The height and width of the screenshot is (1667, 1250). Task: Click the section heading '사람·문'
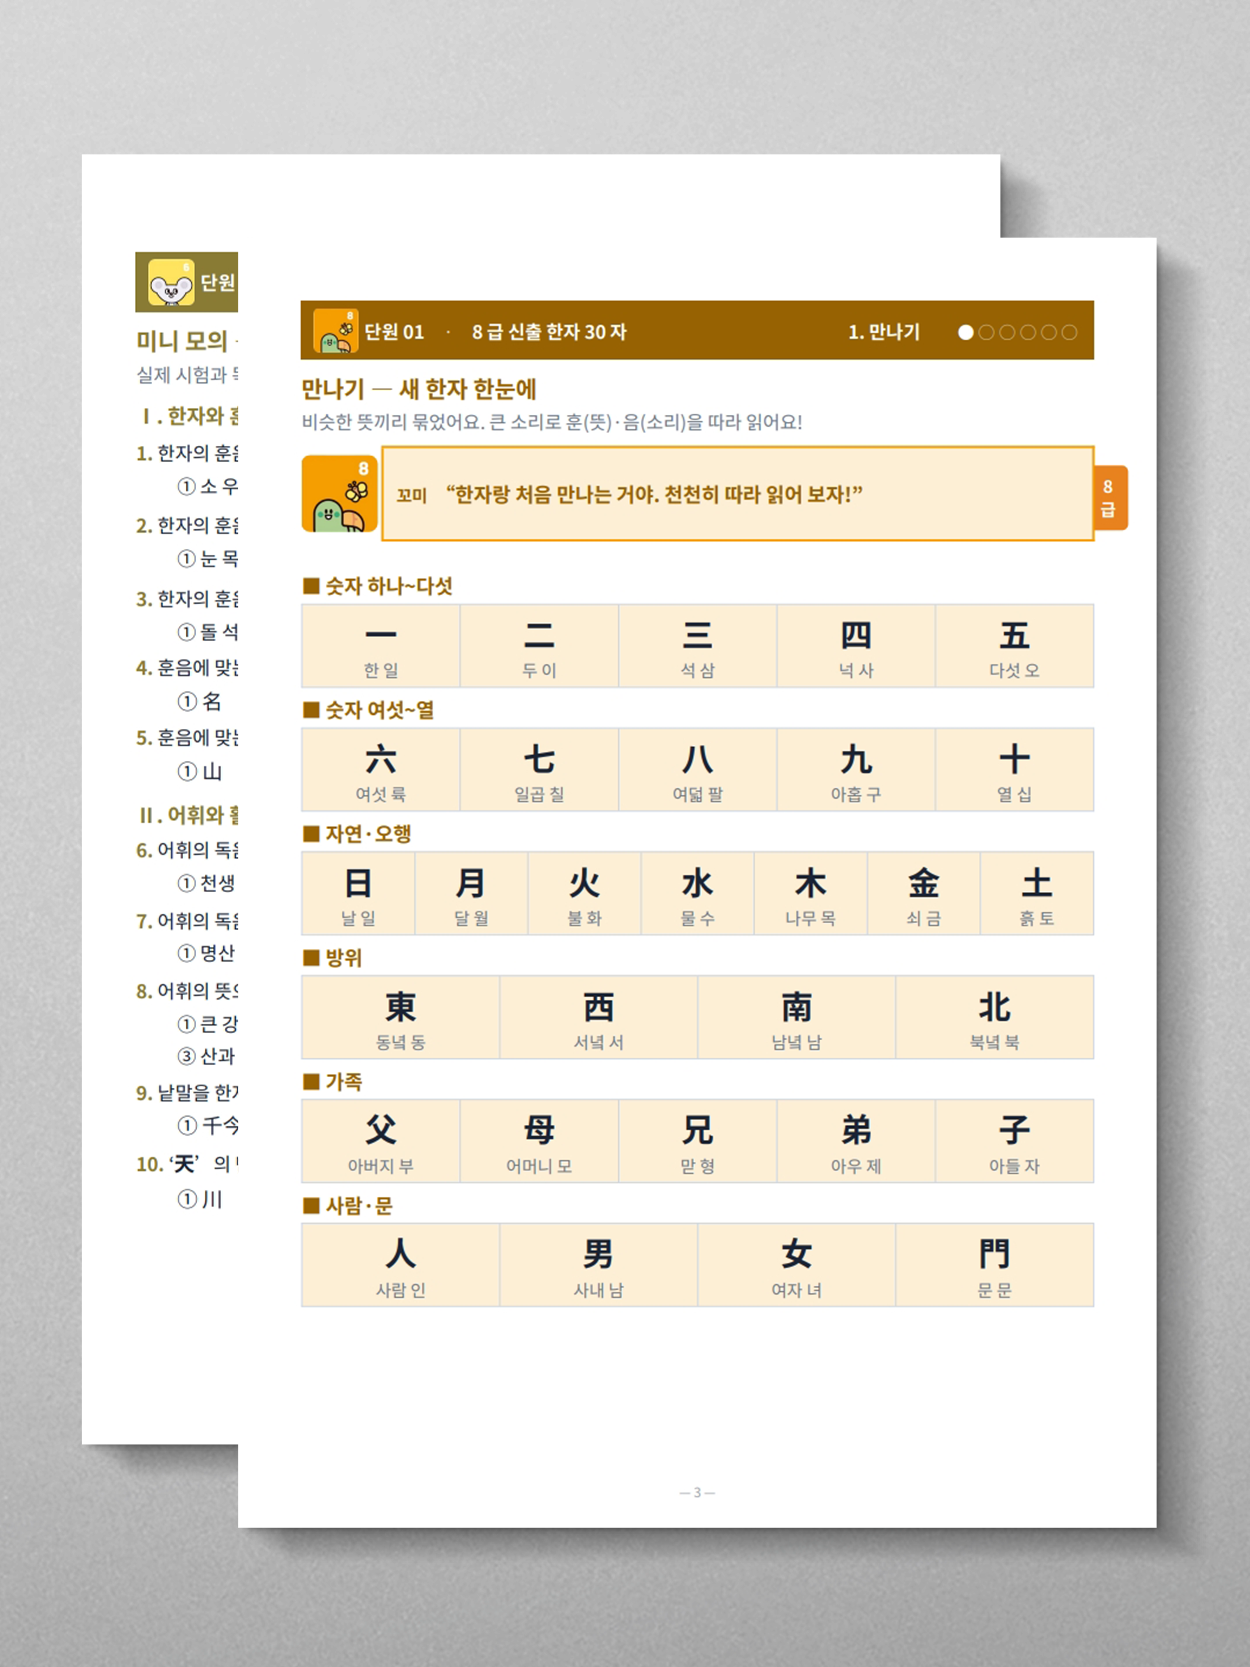(x=348, y=1206)
